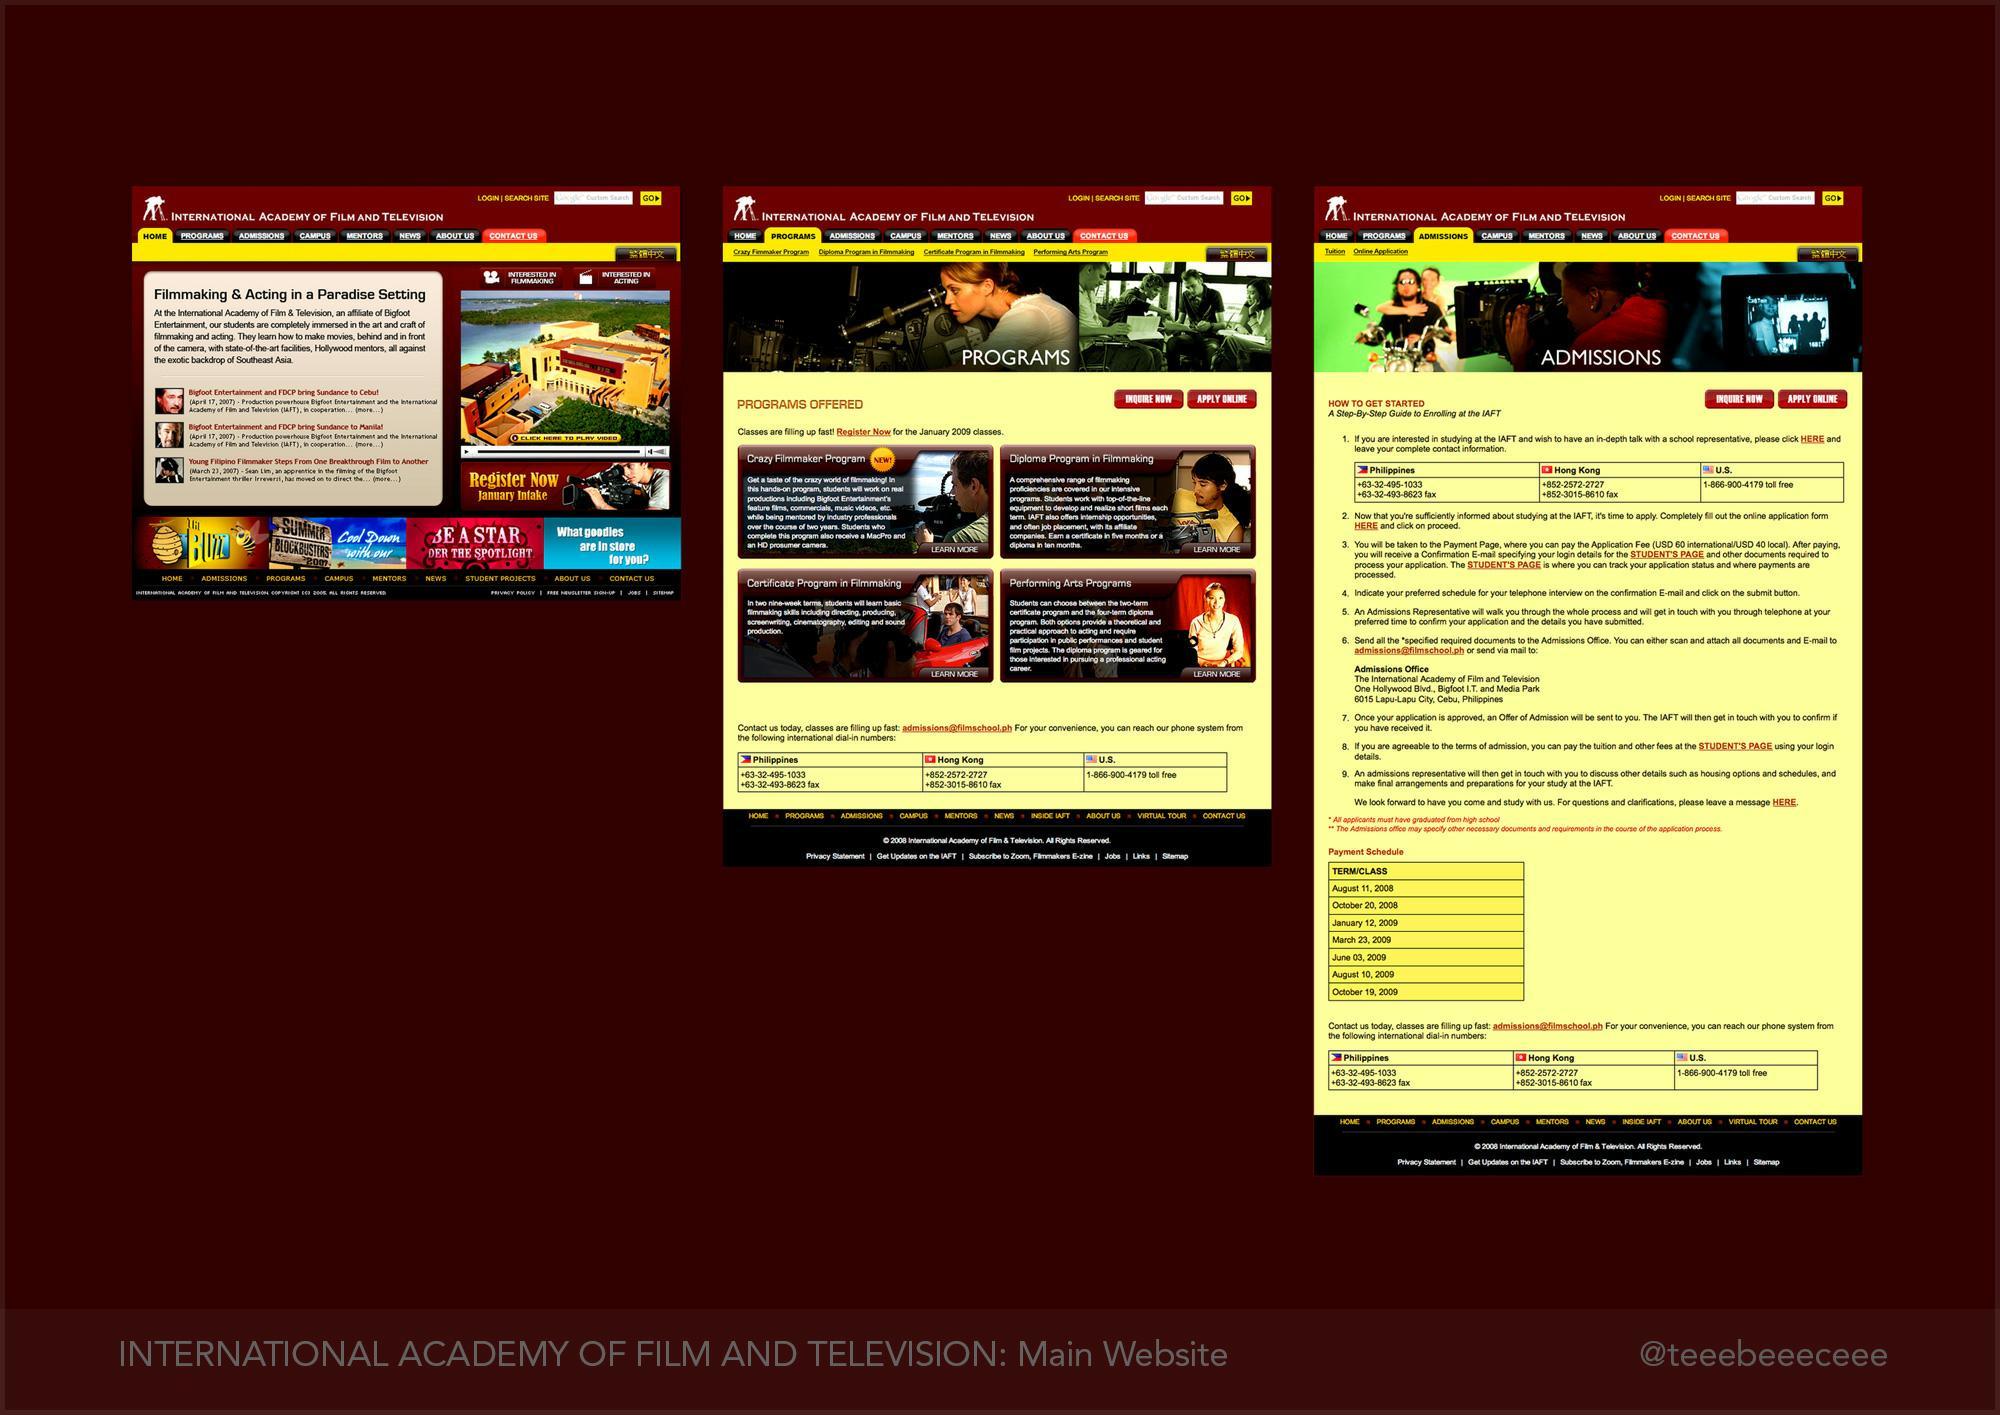Viewport: 2000px width, 1415px height.
Task: Open the Campus tab on the home page
Action: coord(315,236)
